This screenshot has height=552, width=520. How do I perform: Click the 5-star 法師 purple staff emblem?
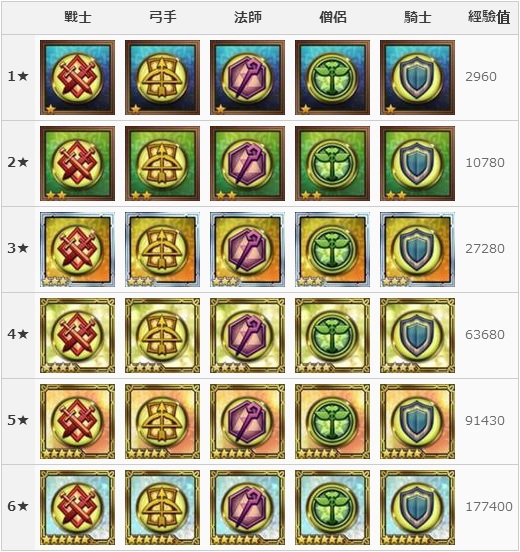(x=248, y=422)
